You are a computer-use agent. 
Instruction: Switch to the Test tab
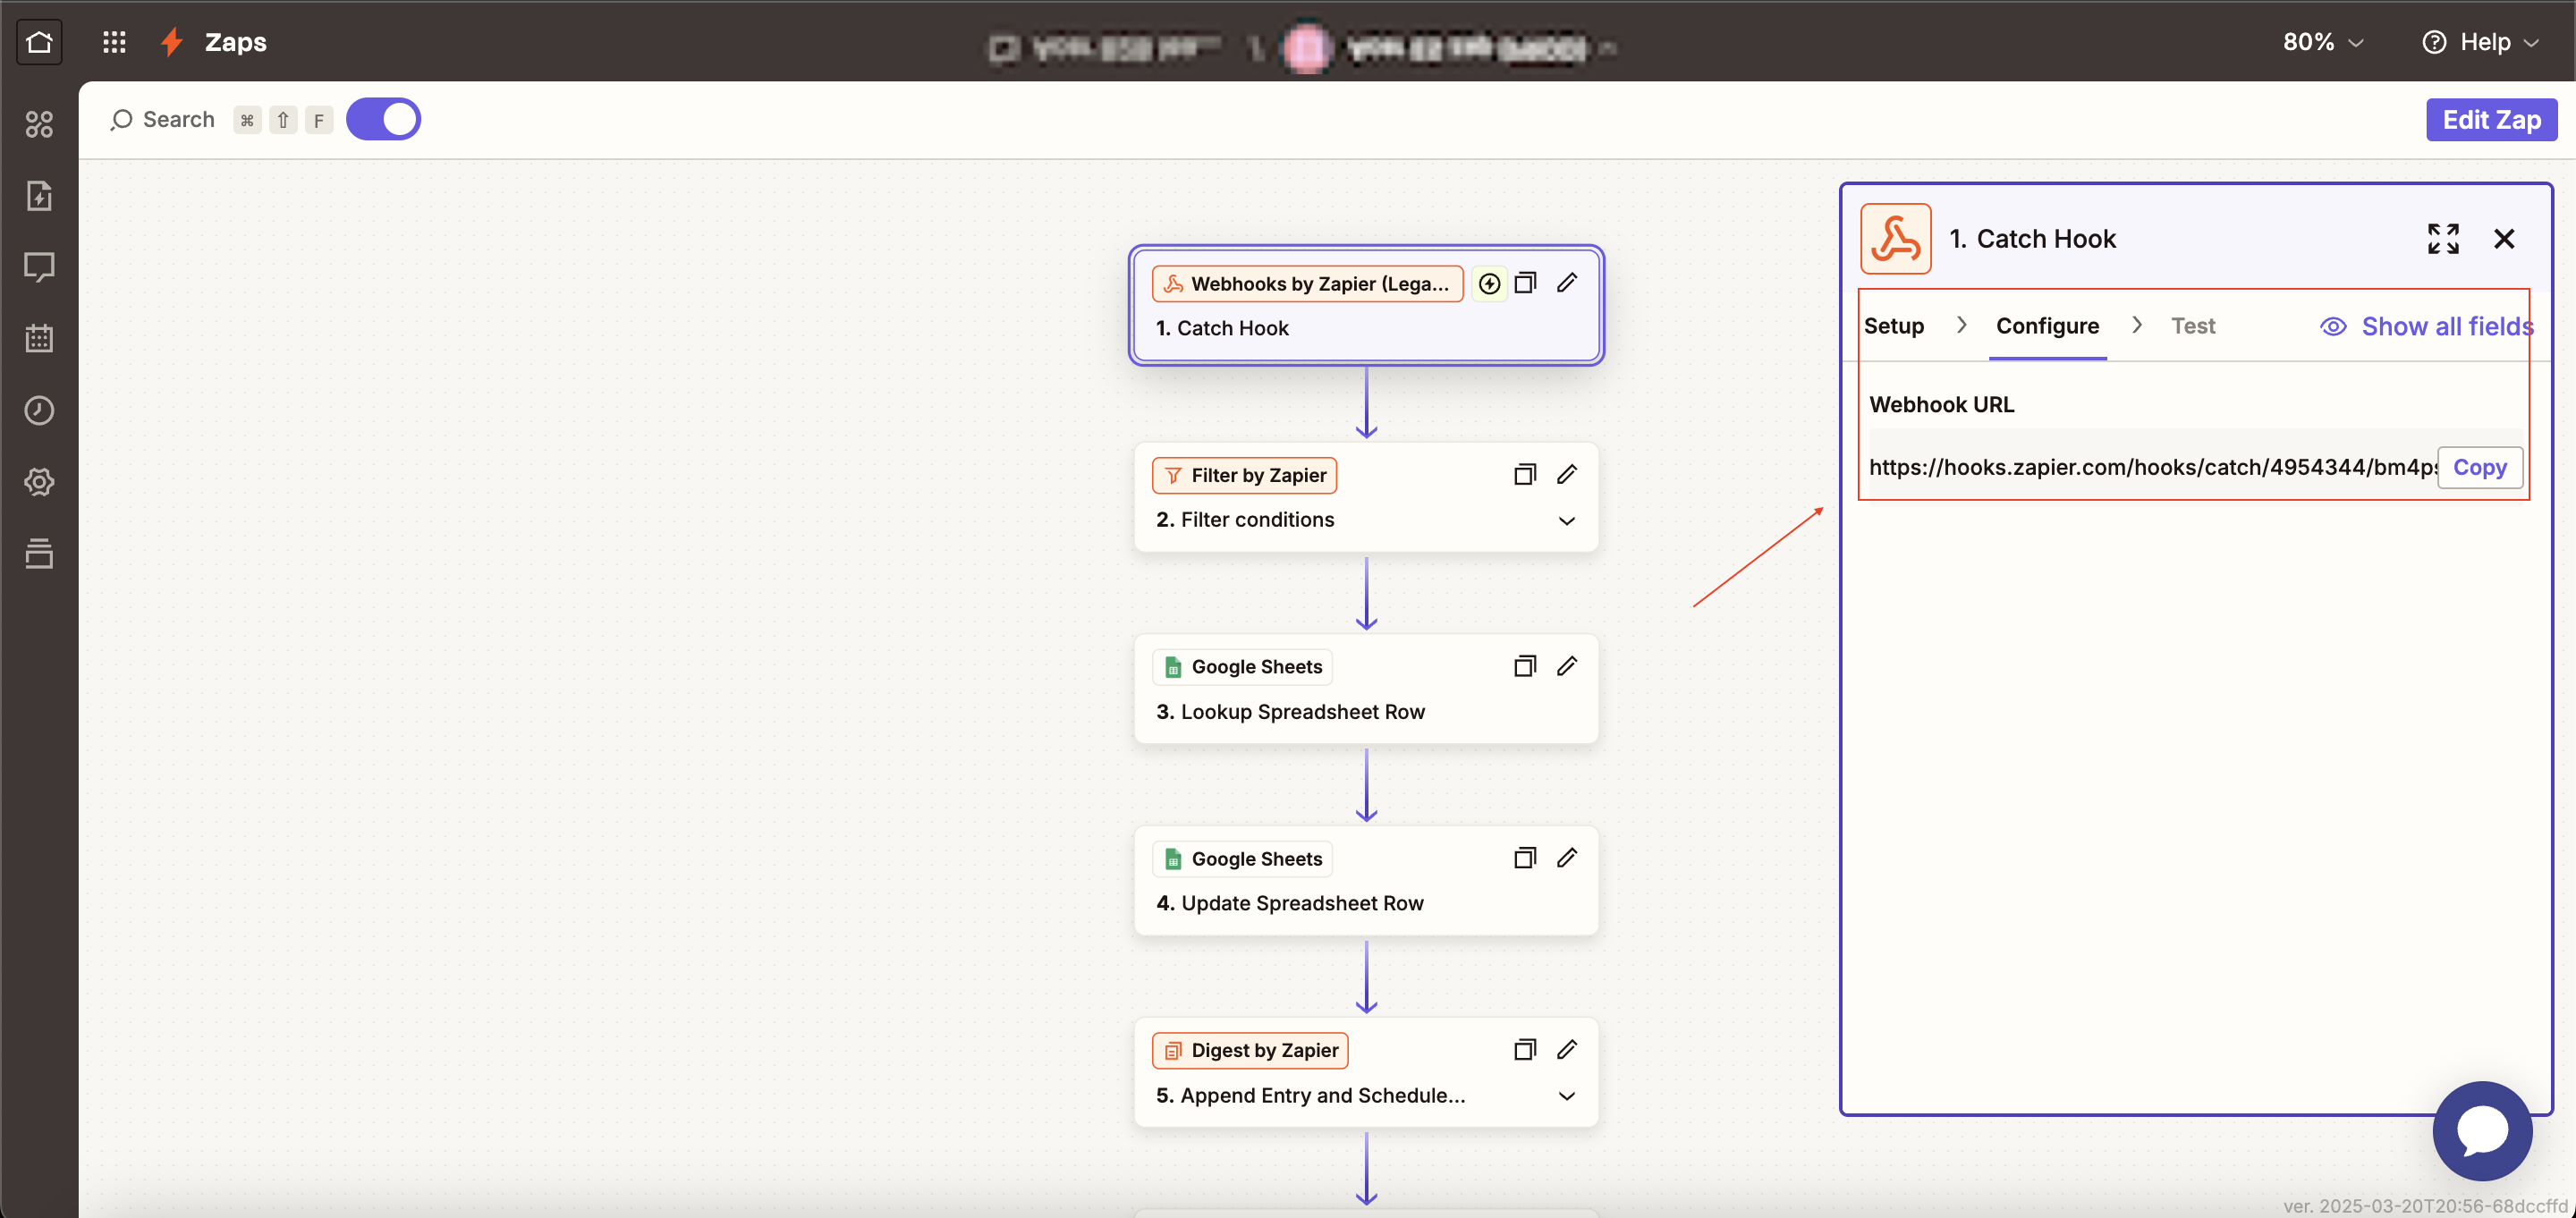(2193, 326)
